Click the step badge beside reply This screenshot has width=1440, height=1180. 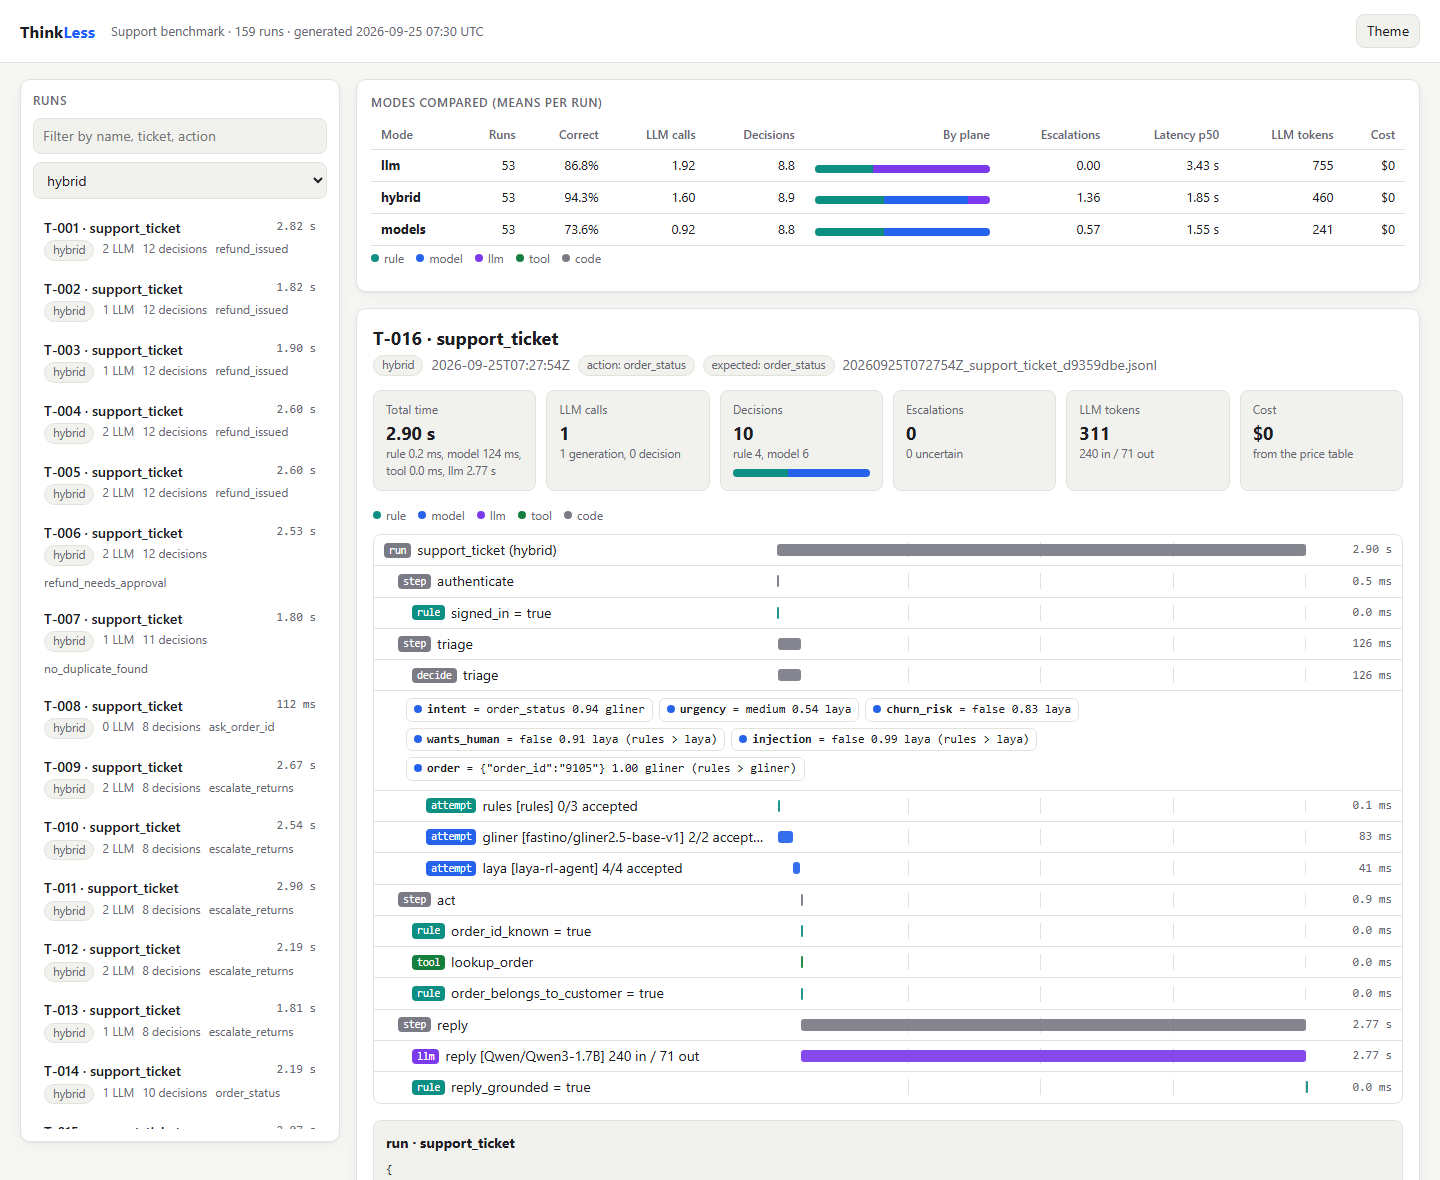(414, 1025)
